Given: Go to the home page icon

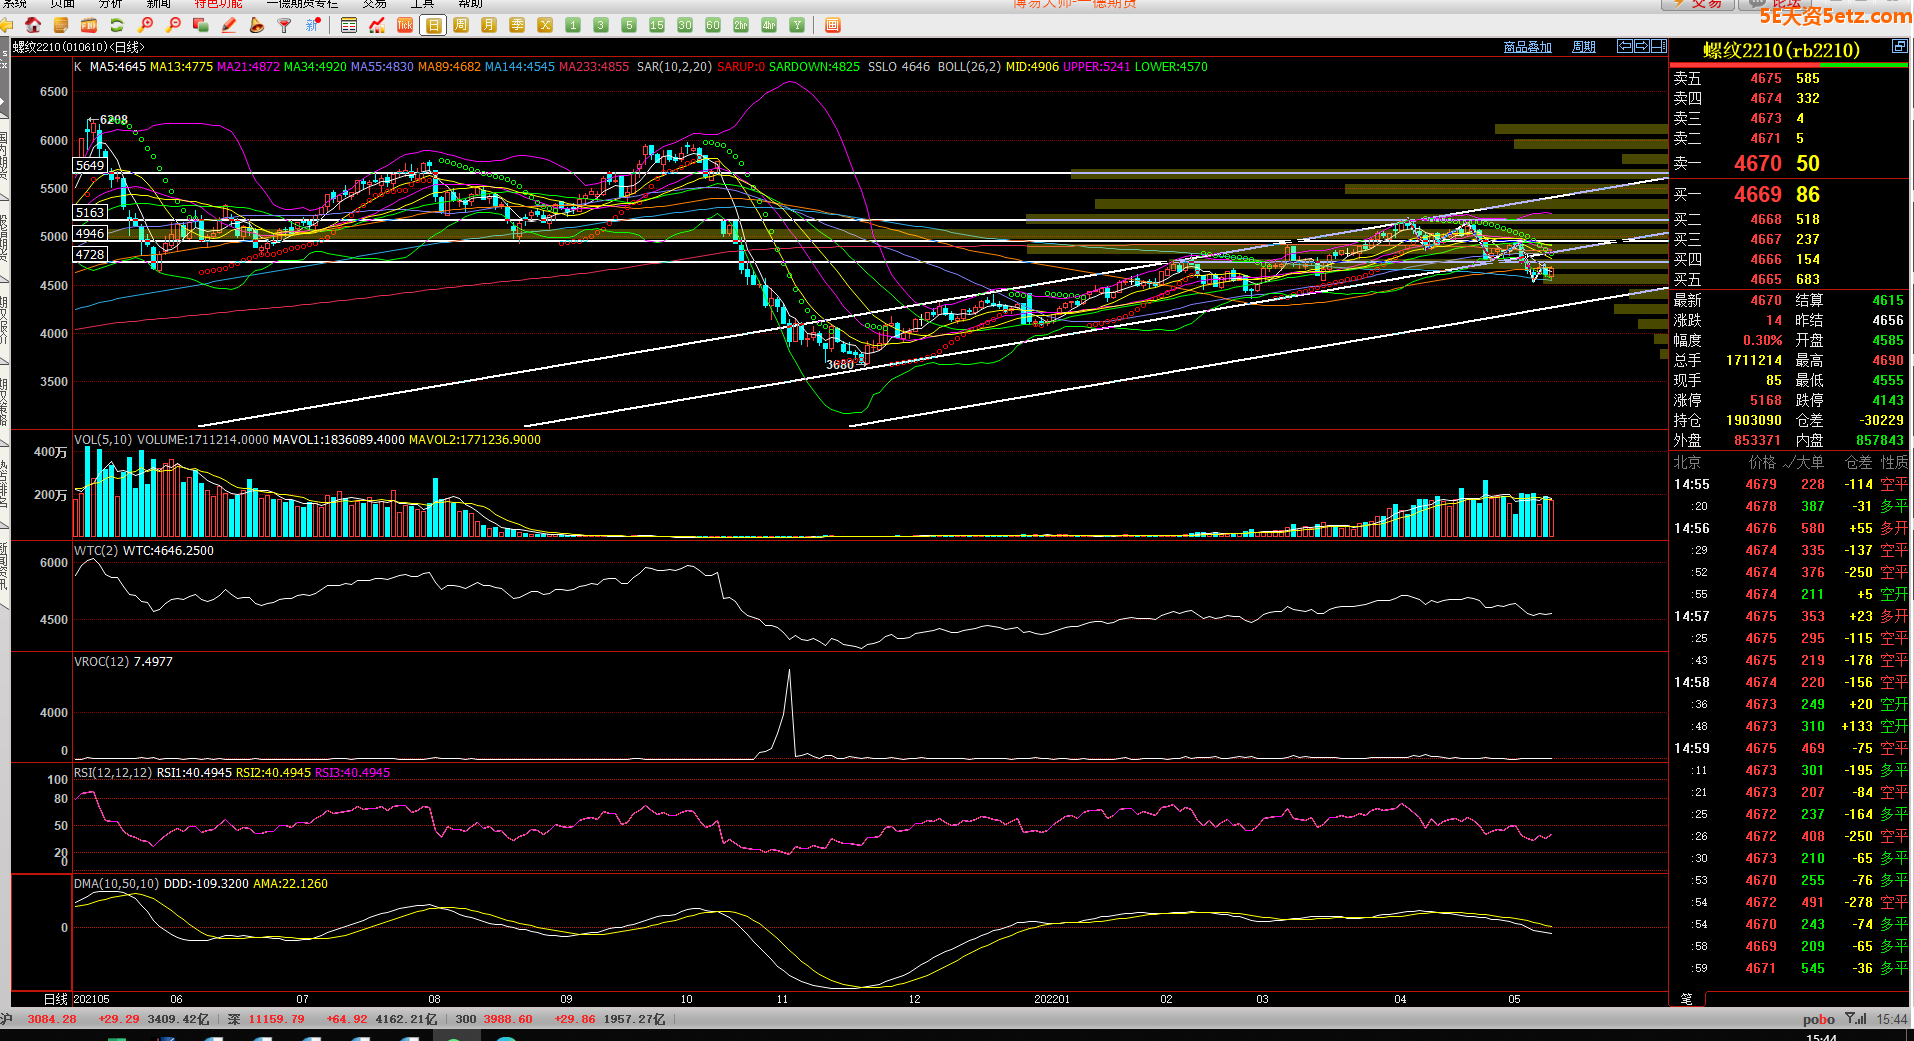Looking at the screenshot, I should [x=33, y=25].
